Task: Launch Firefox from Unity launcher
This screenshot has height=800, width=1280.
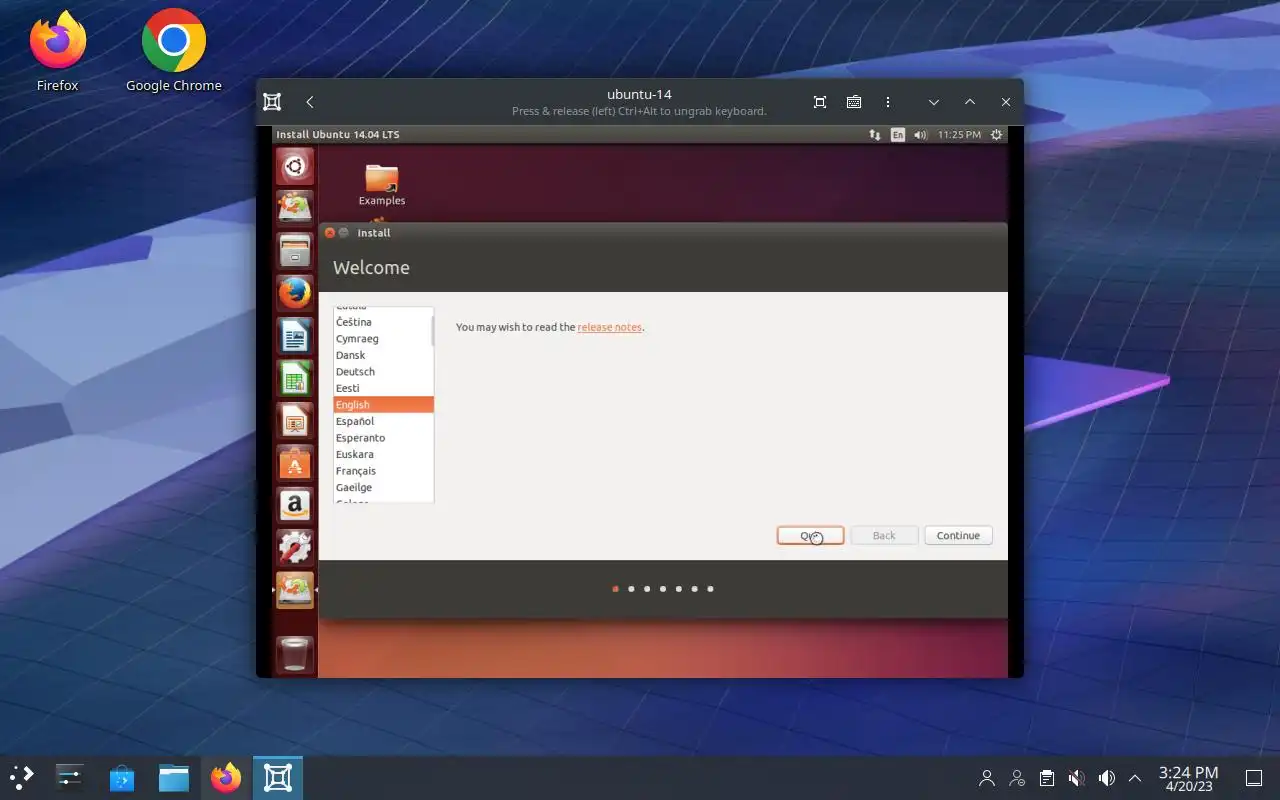Action: pyautogui.click(x=295, y=293)
